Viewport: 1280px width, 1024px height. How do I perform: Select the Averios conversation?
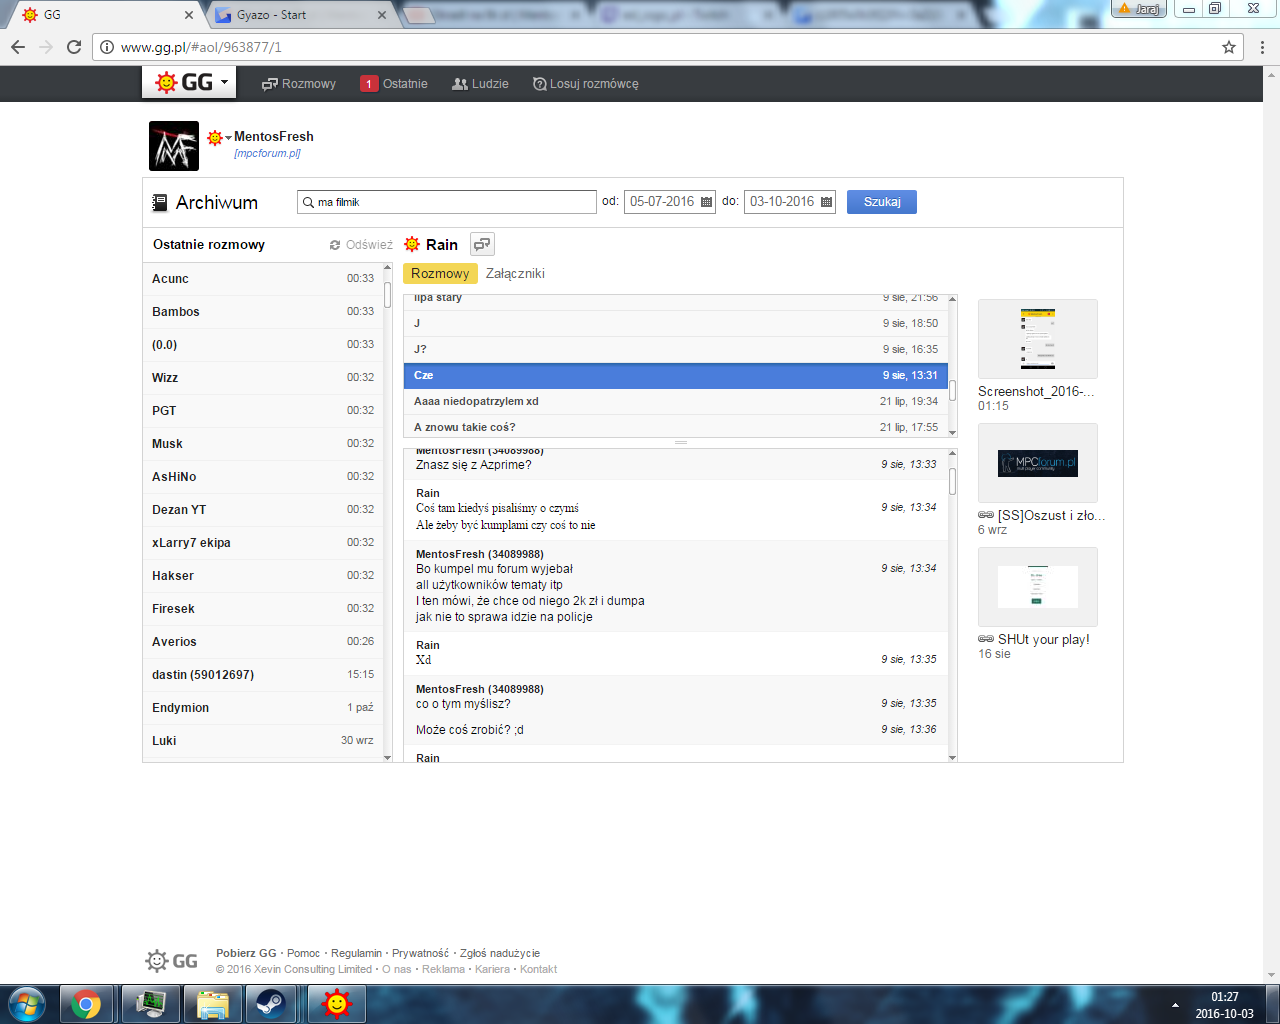click(263, 642)
